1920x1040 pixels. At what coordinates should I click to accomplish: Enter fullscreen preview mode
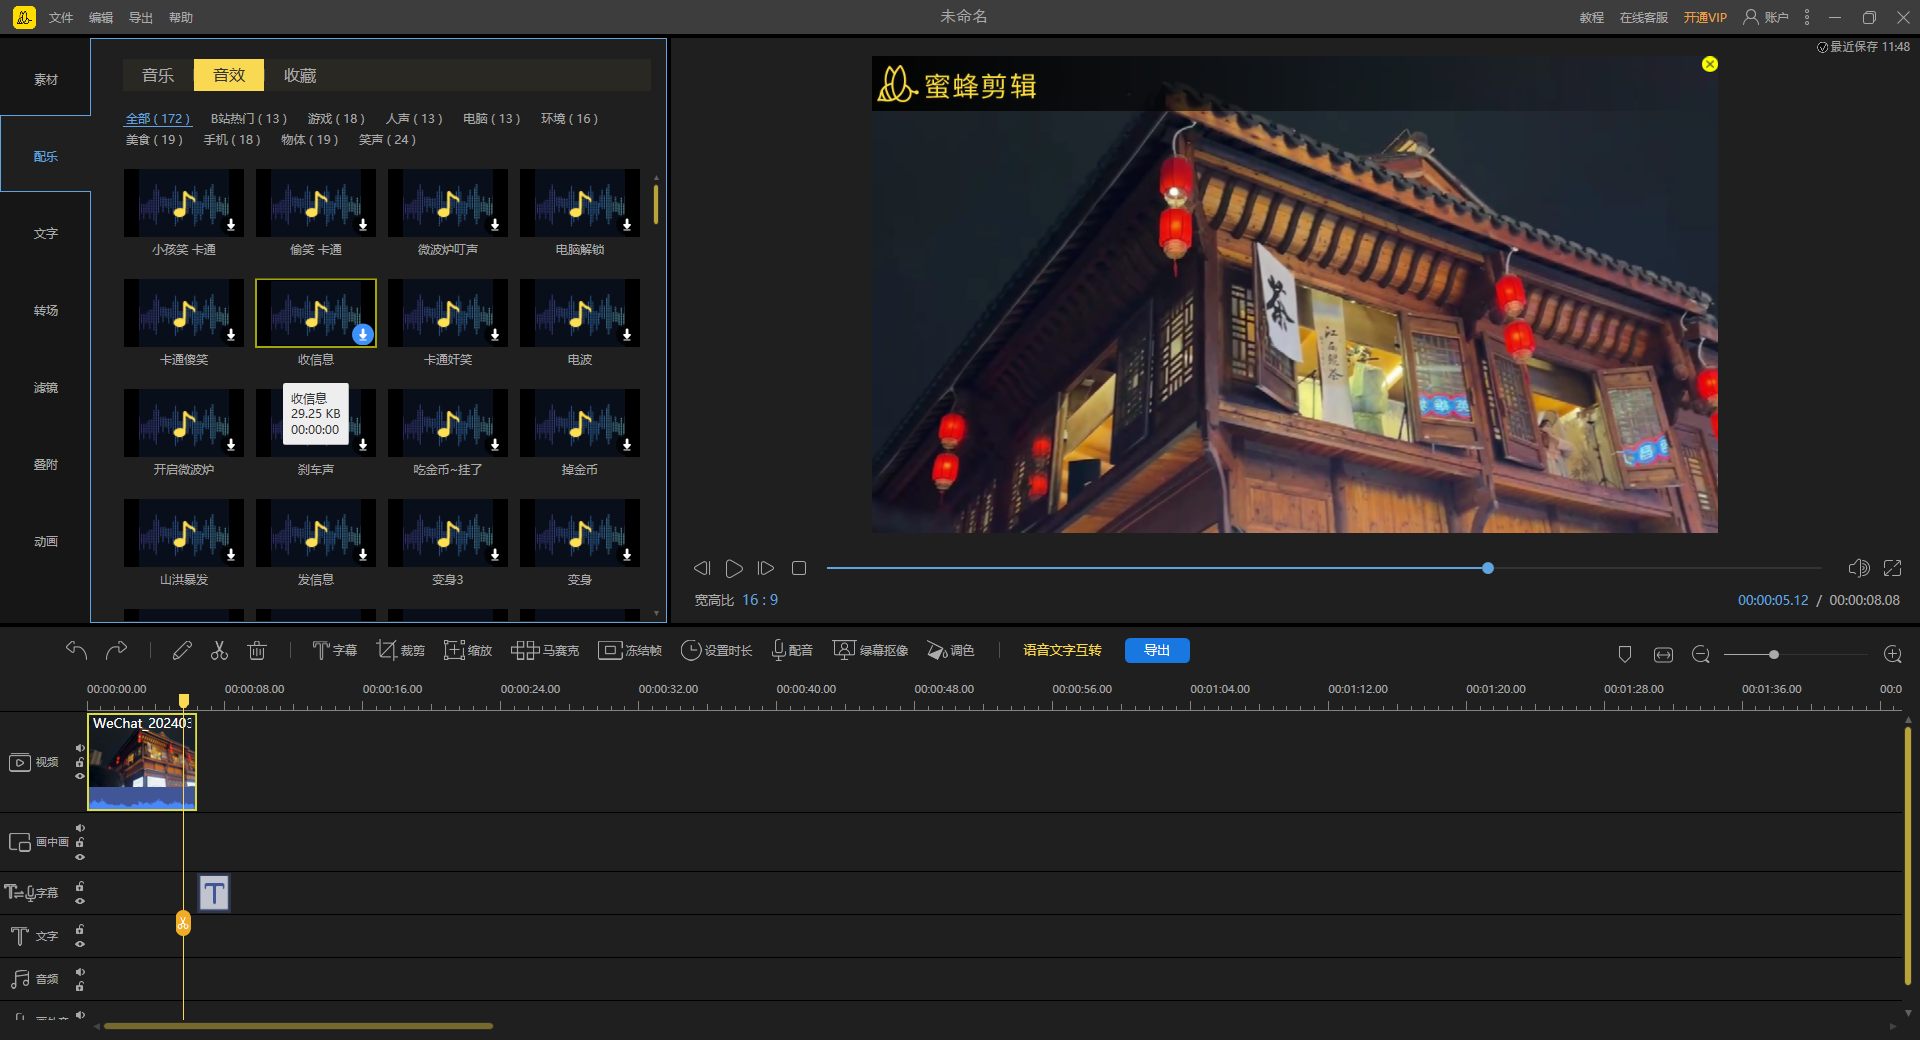click(1892, 568)
